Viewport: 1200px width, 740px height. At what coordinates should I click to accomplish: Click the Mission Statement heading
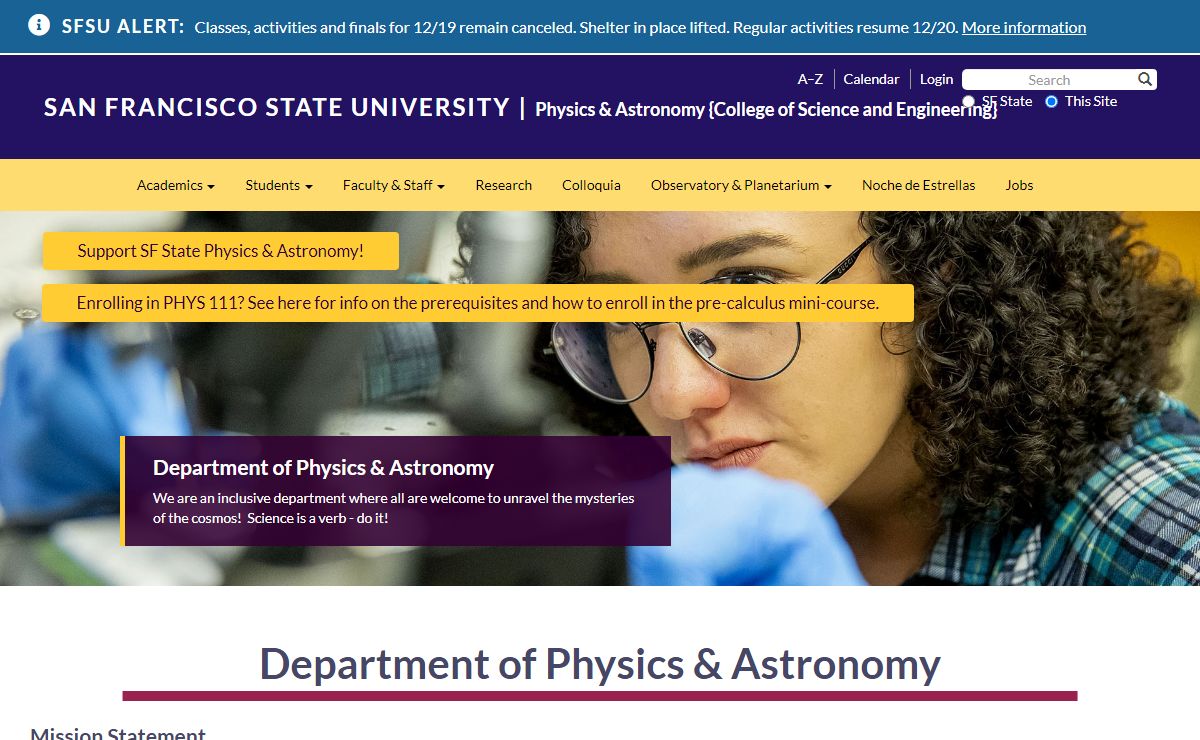point(118,733)
